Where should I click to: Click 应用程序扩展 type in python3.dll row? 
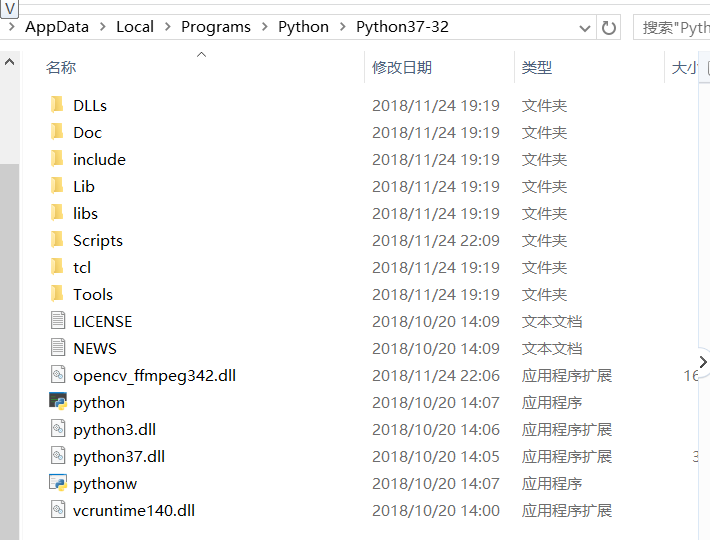566,430
